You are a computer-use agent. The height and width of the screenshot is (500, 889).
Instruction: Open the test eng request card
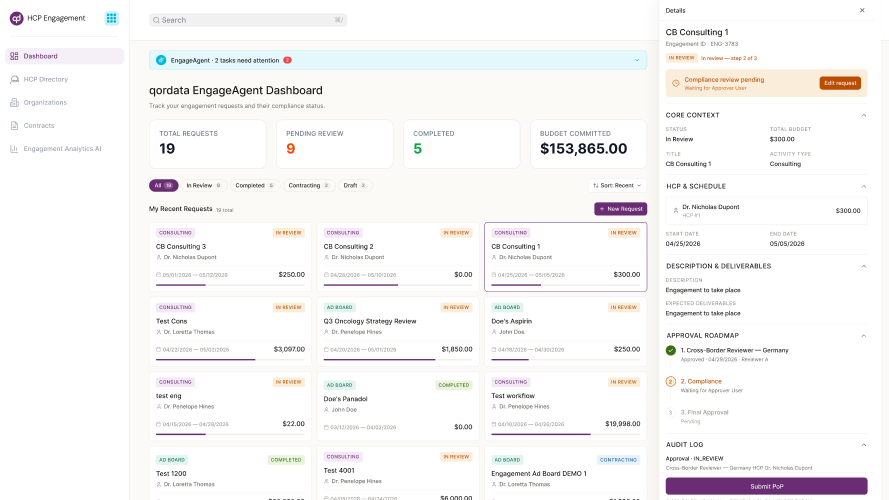coord(230,406)
